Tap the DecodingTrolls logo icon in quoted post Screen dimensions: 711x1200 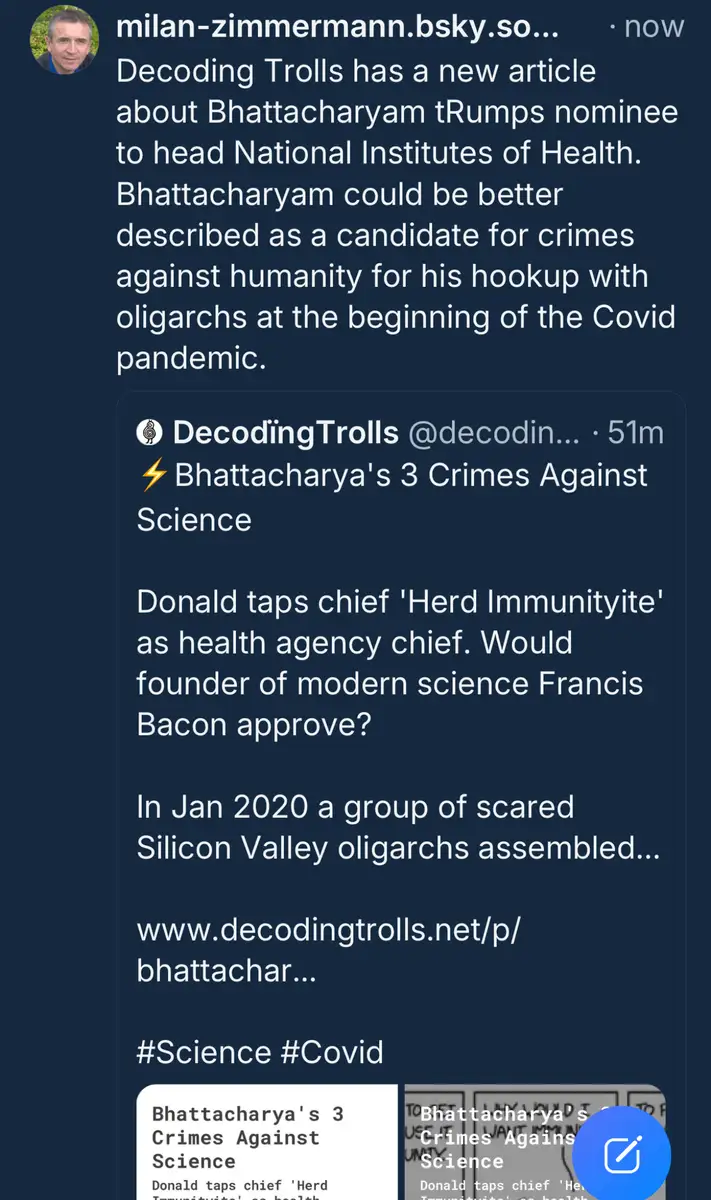[149, 432]
